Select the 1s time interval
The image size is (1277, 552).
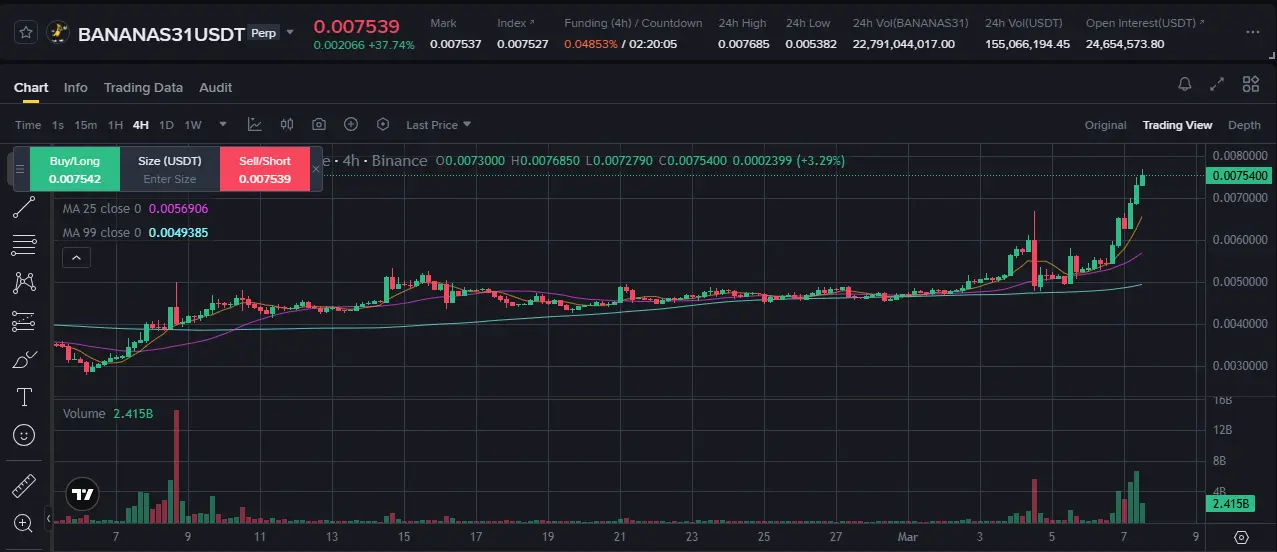pos(58,125)
